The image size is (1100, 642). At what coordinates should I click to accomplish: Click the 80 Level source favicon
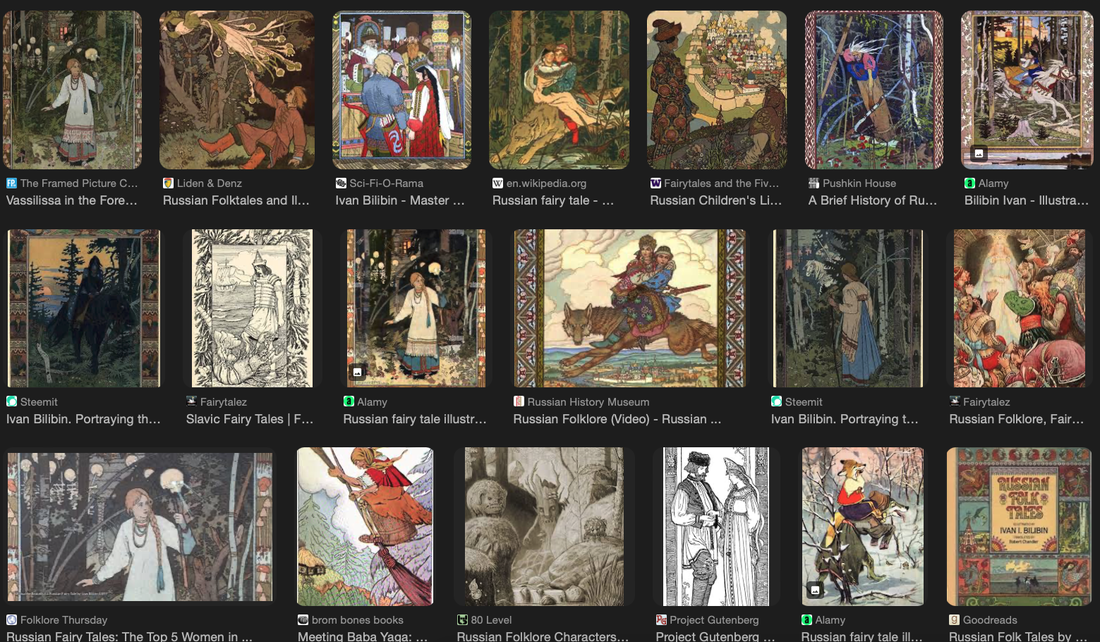click(x=463, y=620)
